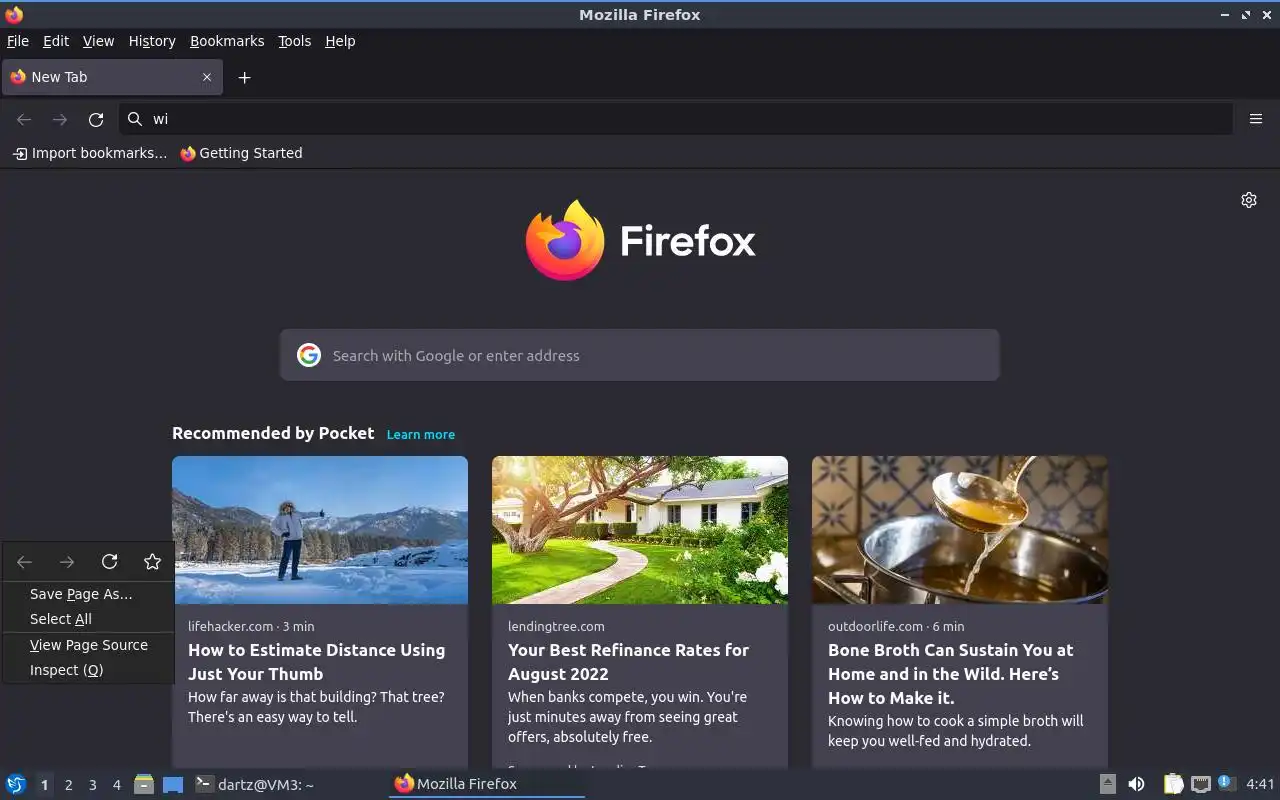Select the New Tab tab

(x=111, y=77)
